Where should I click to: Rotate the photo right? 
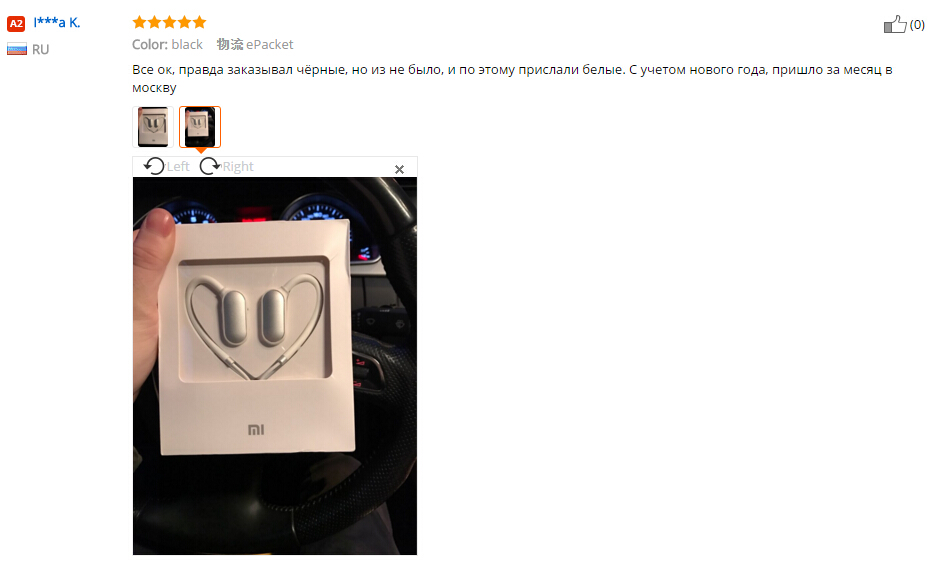pyautogui.click(x=209, y=166)
